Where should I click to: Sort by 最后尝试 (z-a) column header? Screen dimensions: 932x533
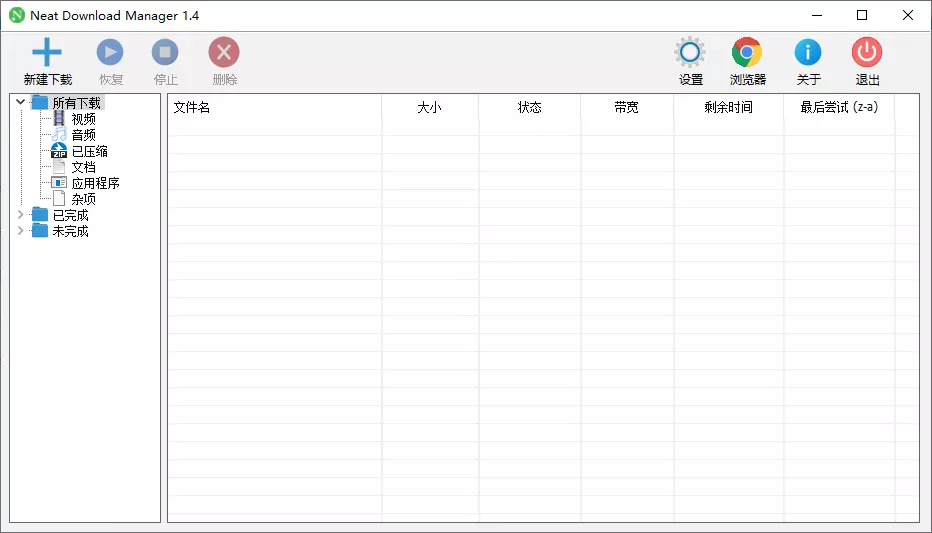click(839, 107)
